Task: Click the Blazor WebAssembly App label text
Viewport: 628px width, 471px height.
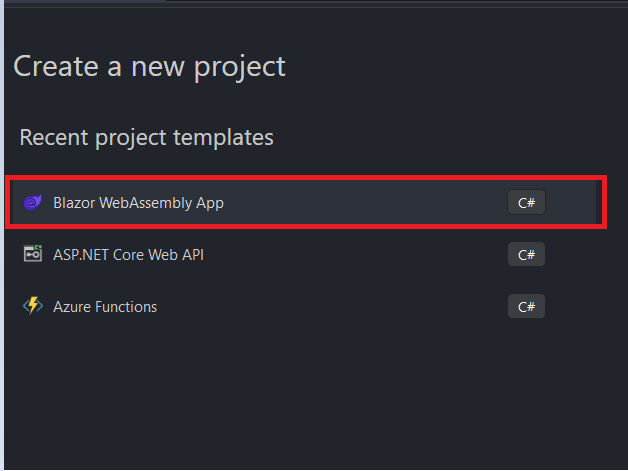Action: [x=139, y=203]
